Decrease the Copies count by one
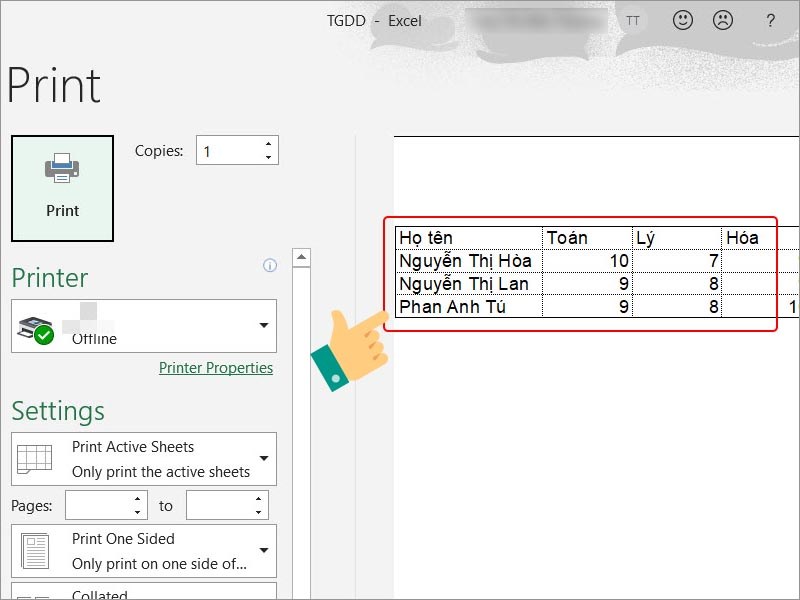Viewport: 800px width, 600px height. point(268,157)
